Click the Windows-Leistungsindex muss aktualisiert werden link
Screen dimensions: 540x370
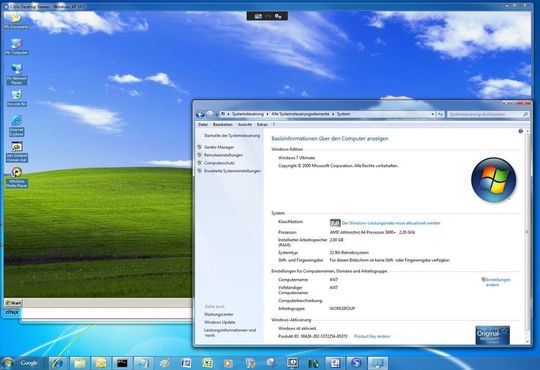pyautogui.click(x=391, y=223)
